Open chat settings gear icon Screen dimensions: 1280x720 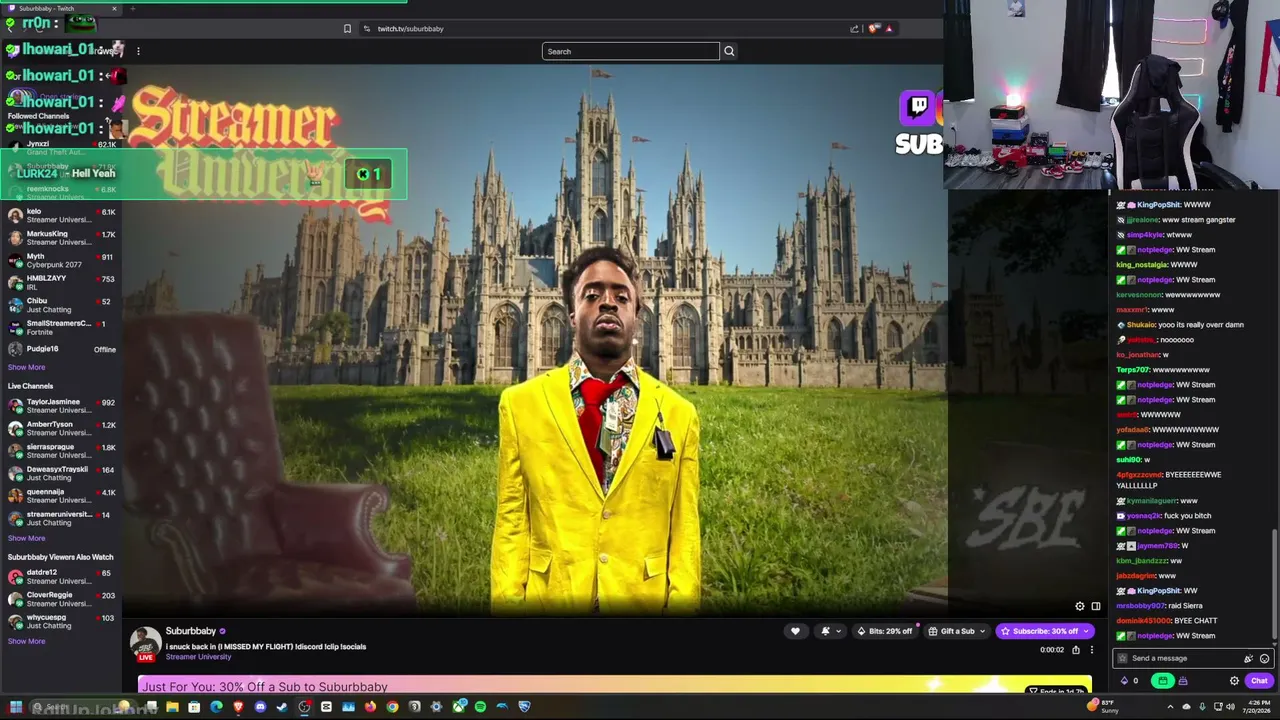point(1234,681)
